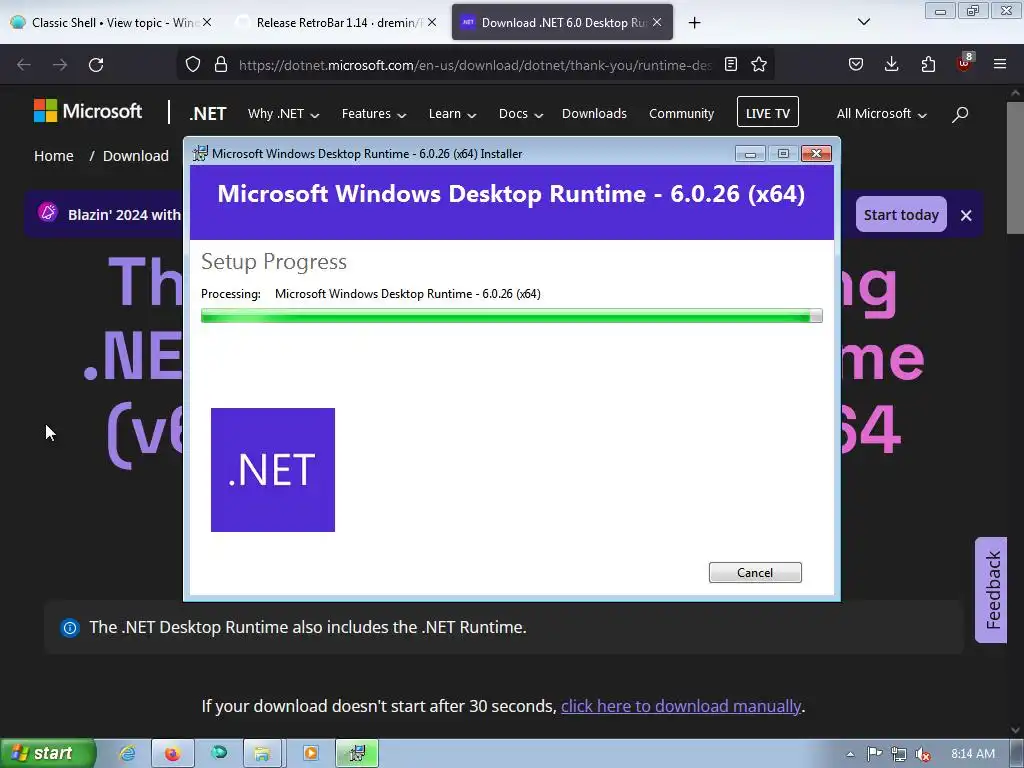Click the padlock site info icon
Image resolution: width=1024 pixels, height=768 pixels.
221,64
